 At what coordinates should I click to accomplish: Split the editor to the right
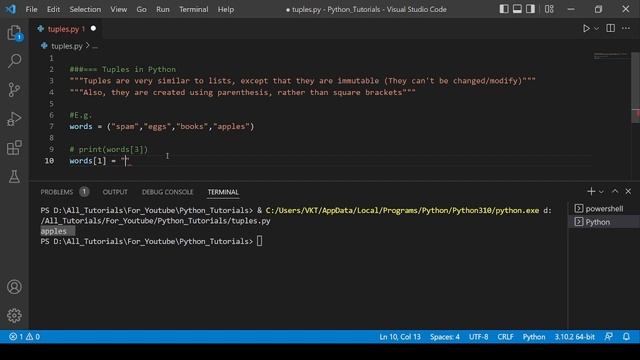611,28
